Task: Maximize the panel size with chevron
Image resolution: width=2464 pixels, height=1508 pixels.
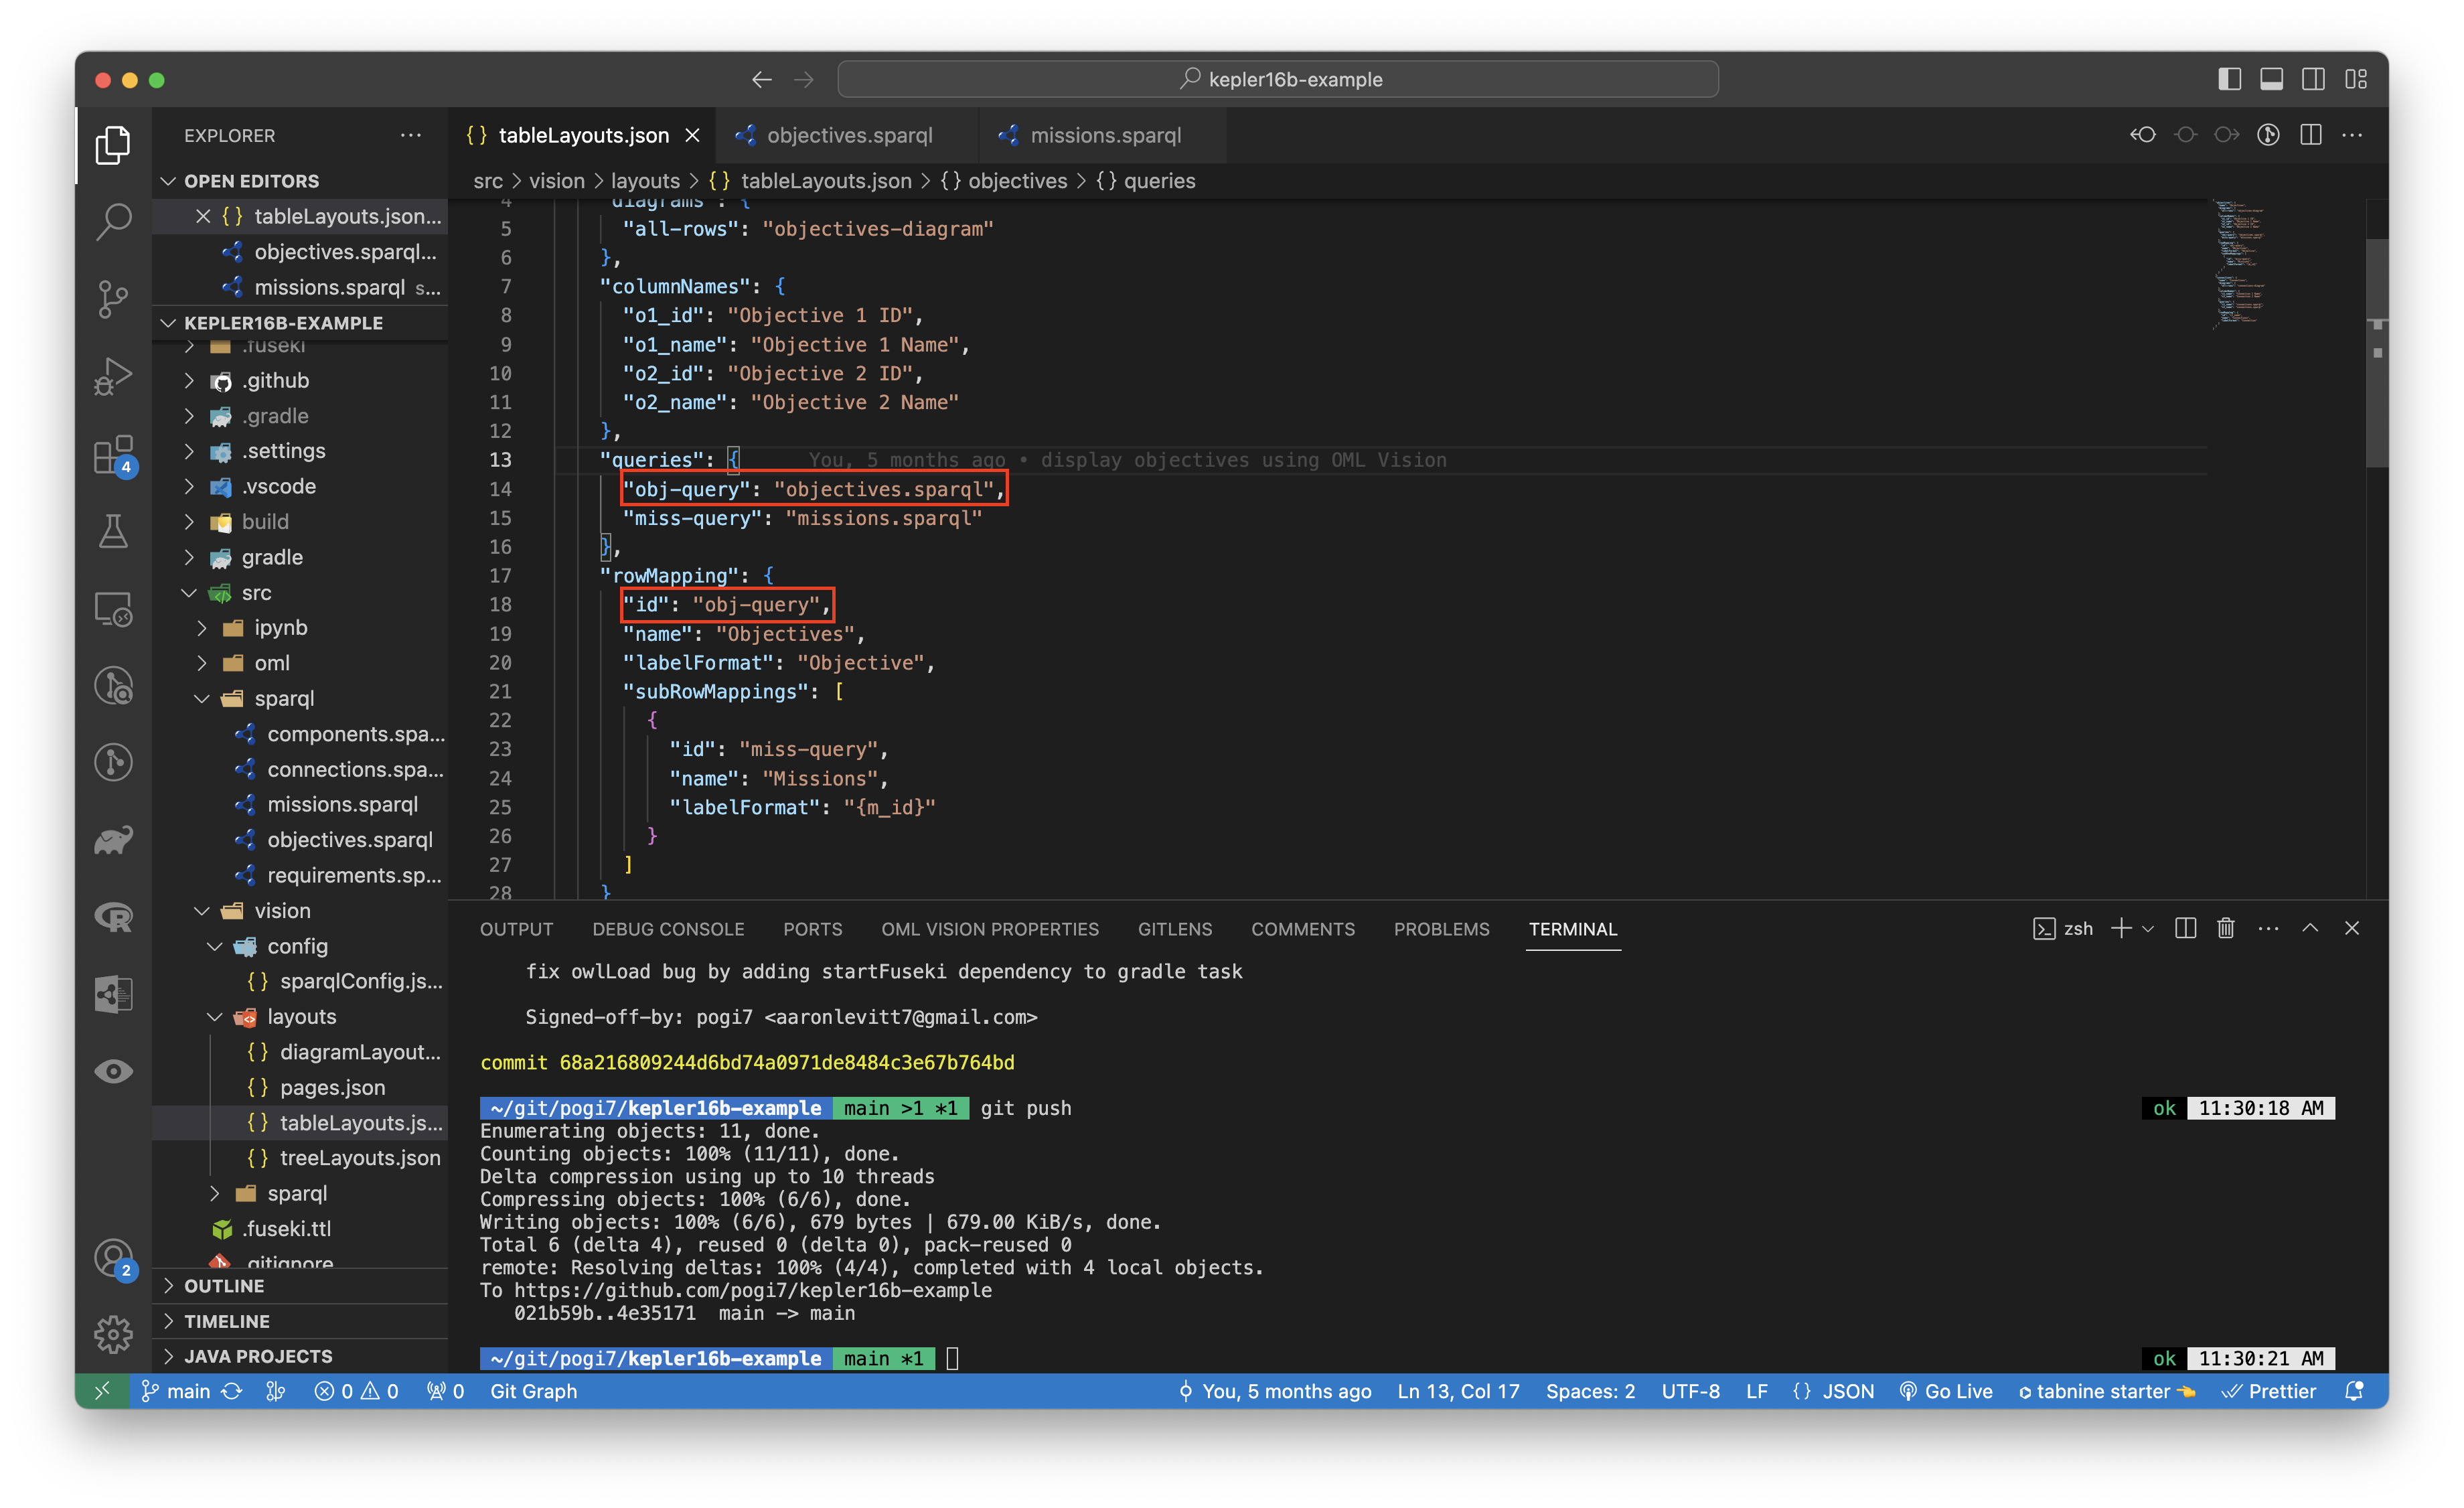Action: tap(2310, 928)
